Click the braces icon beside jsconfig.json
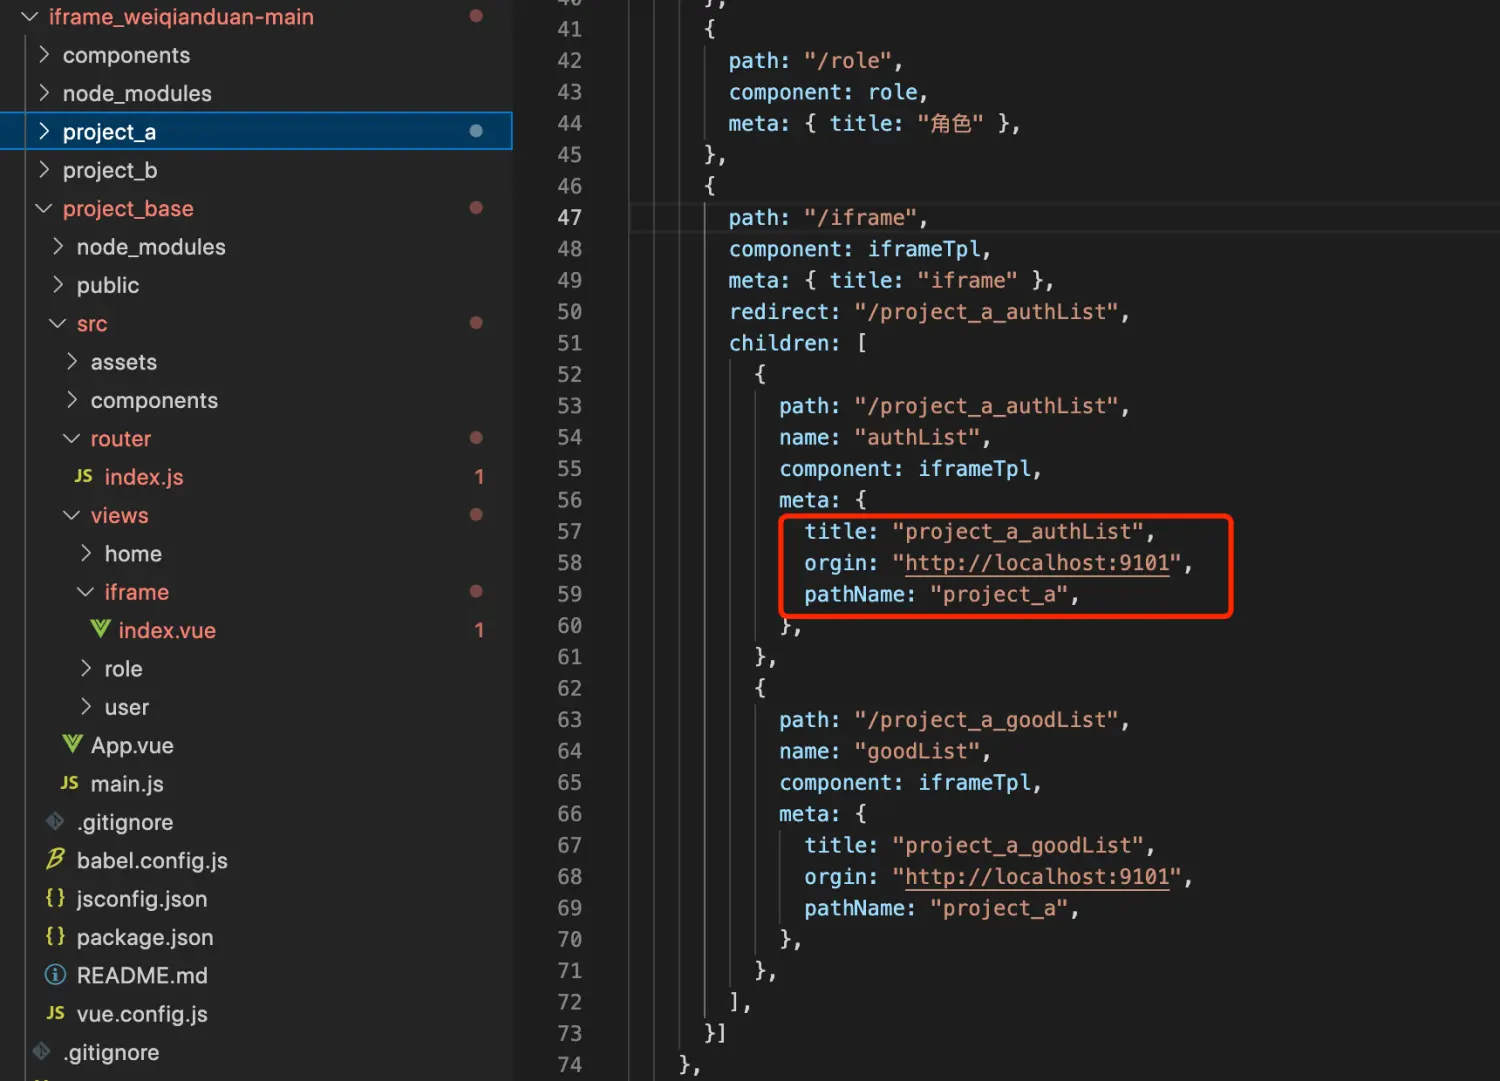The height and width of the screenshot is (1081, 1500). pos(56,898)
